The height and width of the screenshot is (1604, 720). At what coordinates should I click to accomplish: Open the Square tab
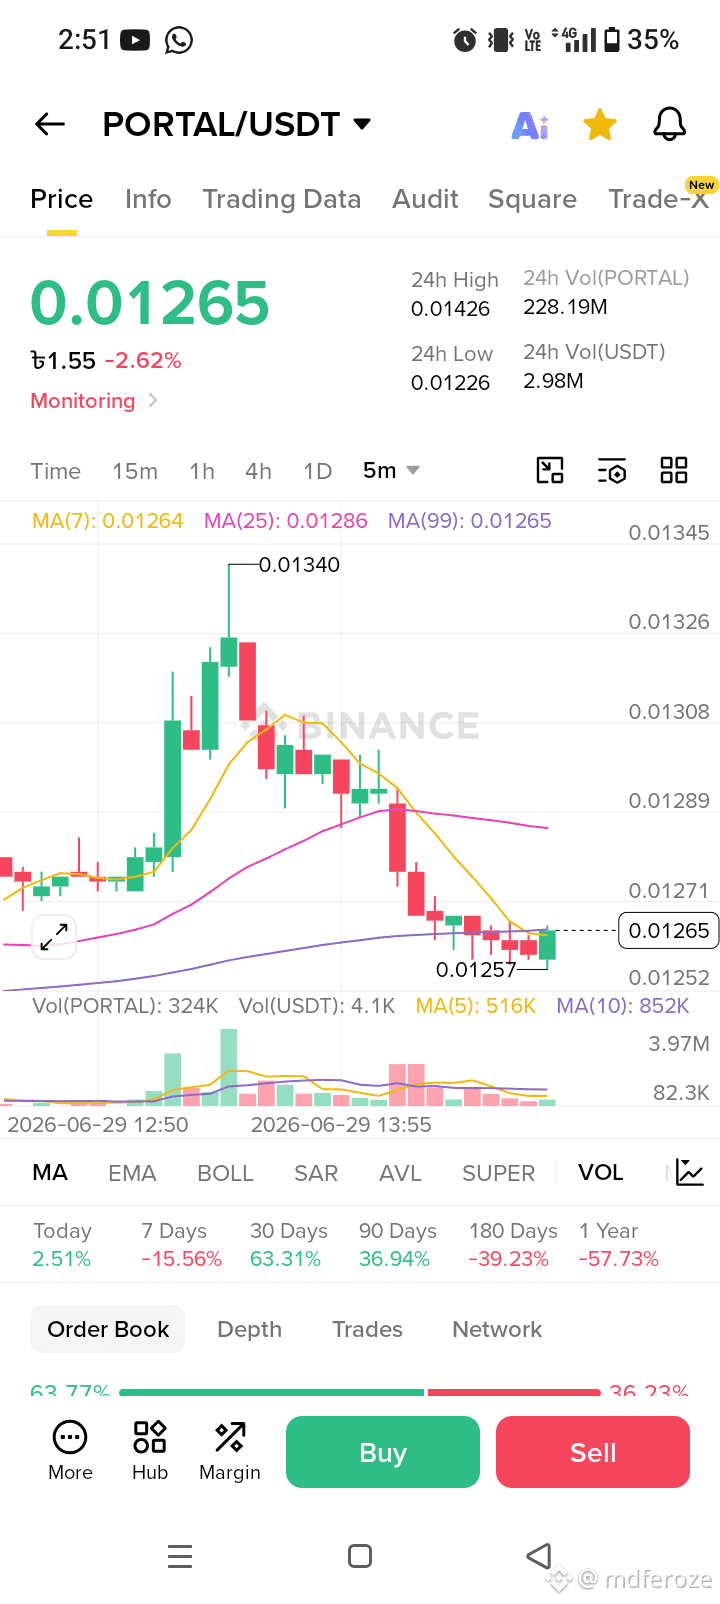[532, 199]
